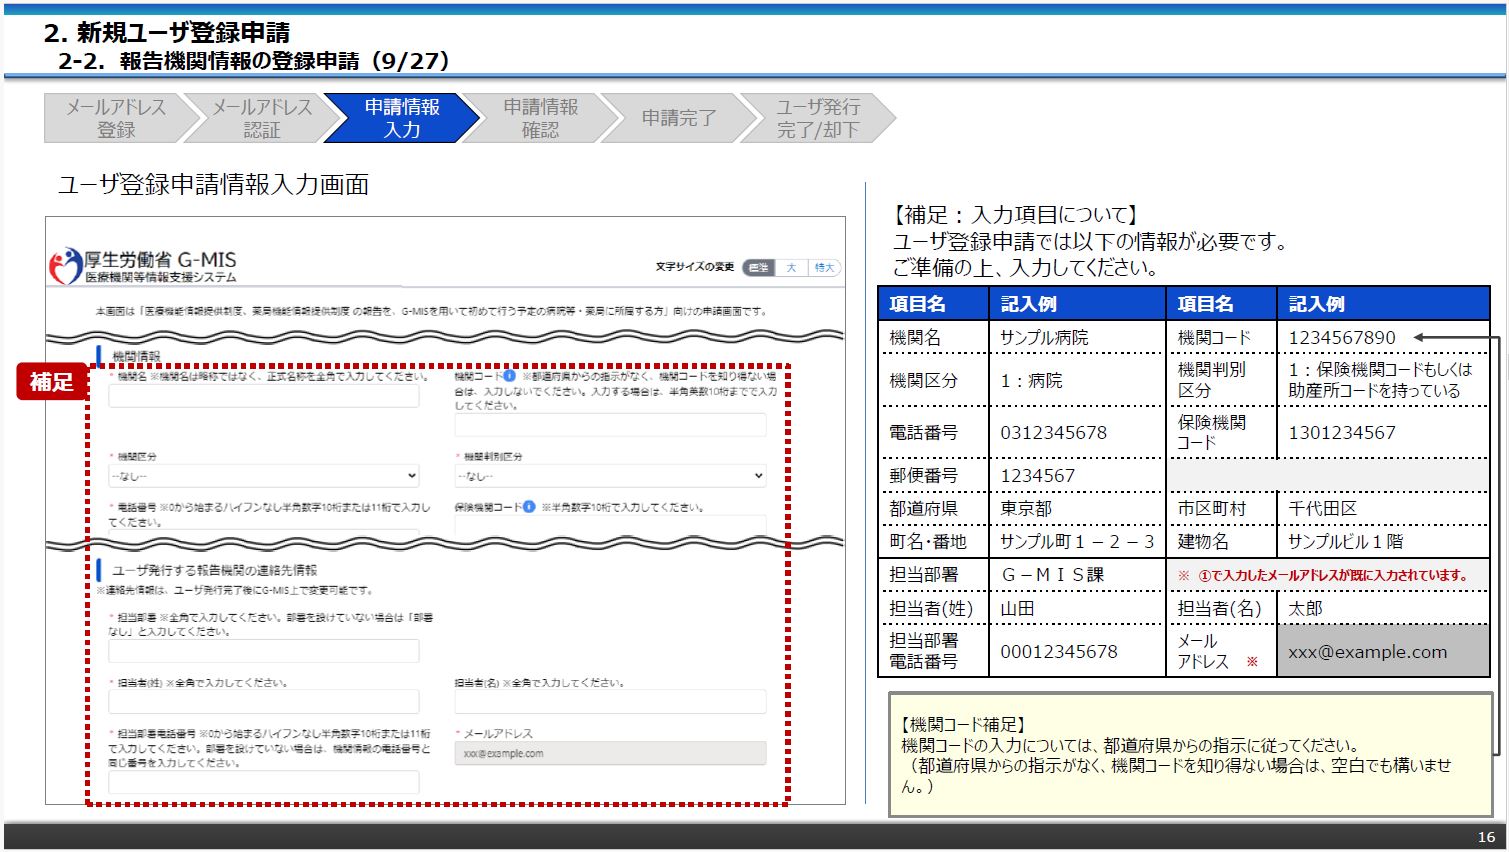Open the 機関判別区分 dropdown
This screenshot has height=852, width=1509.
coord(610,476)
